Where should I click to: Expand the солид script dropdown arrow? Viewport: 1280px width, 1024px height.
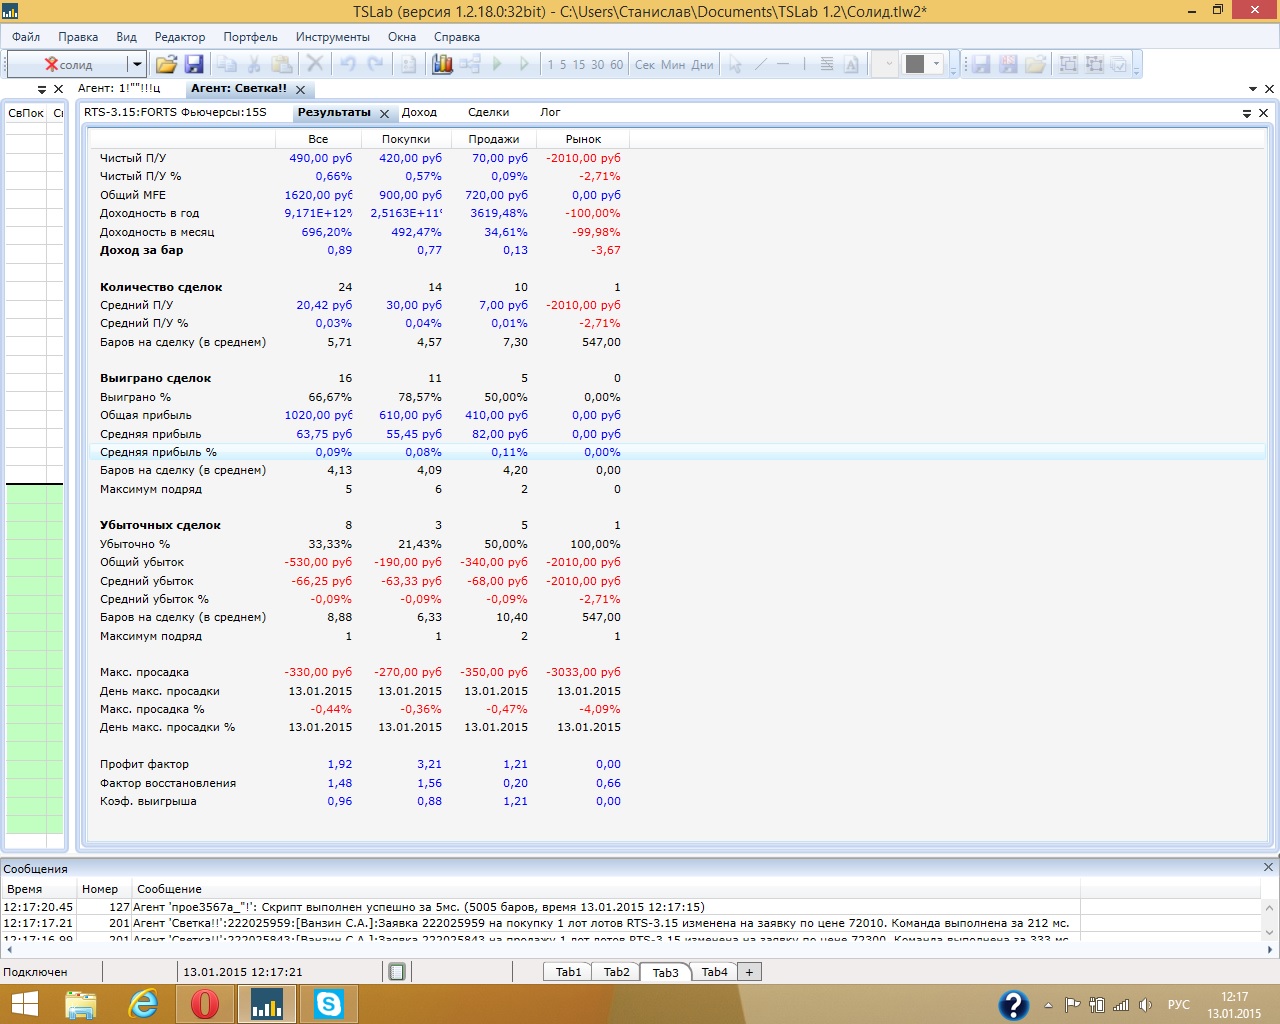coord(136,64)
